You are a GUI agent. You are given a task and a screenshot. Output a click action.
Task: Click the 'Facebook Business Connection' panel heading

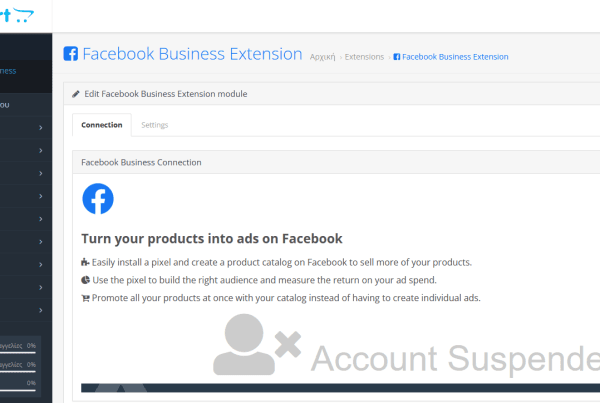140,162
